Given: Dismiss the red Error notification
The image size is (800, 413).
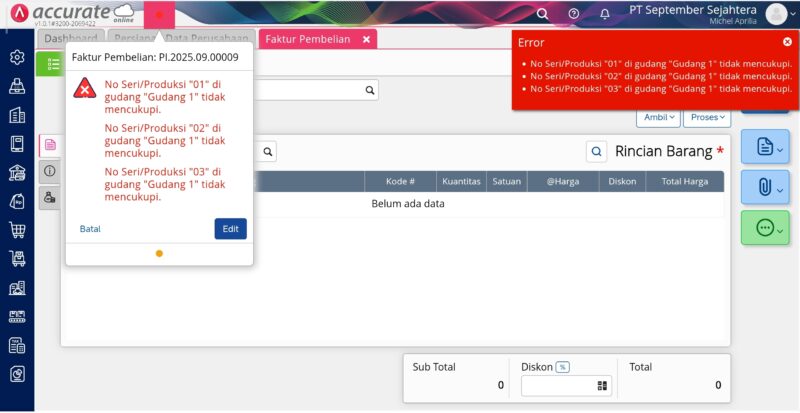Looking at the screenshot, I should (787, 42).
